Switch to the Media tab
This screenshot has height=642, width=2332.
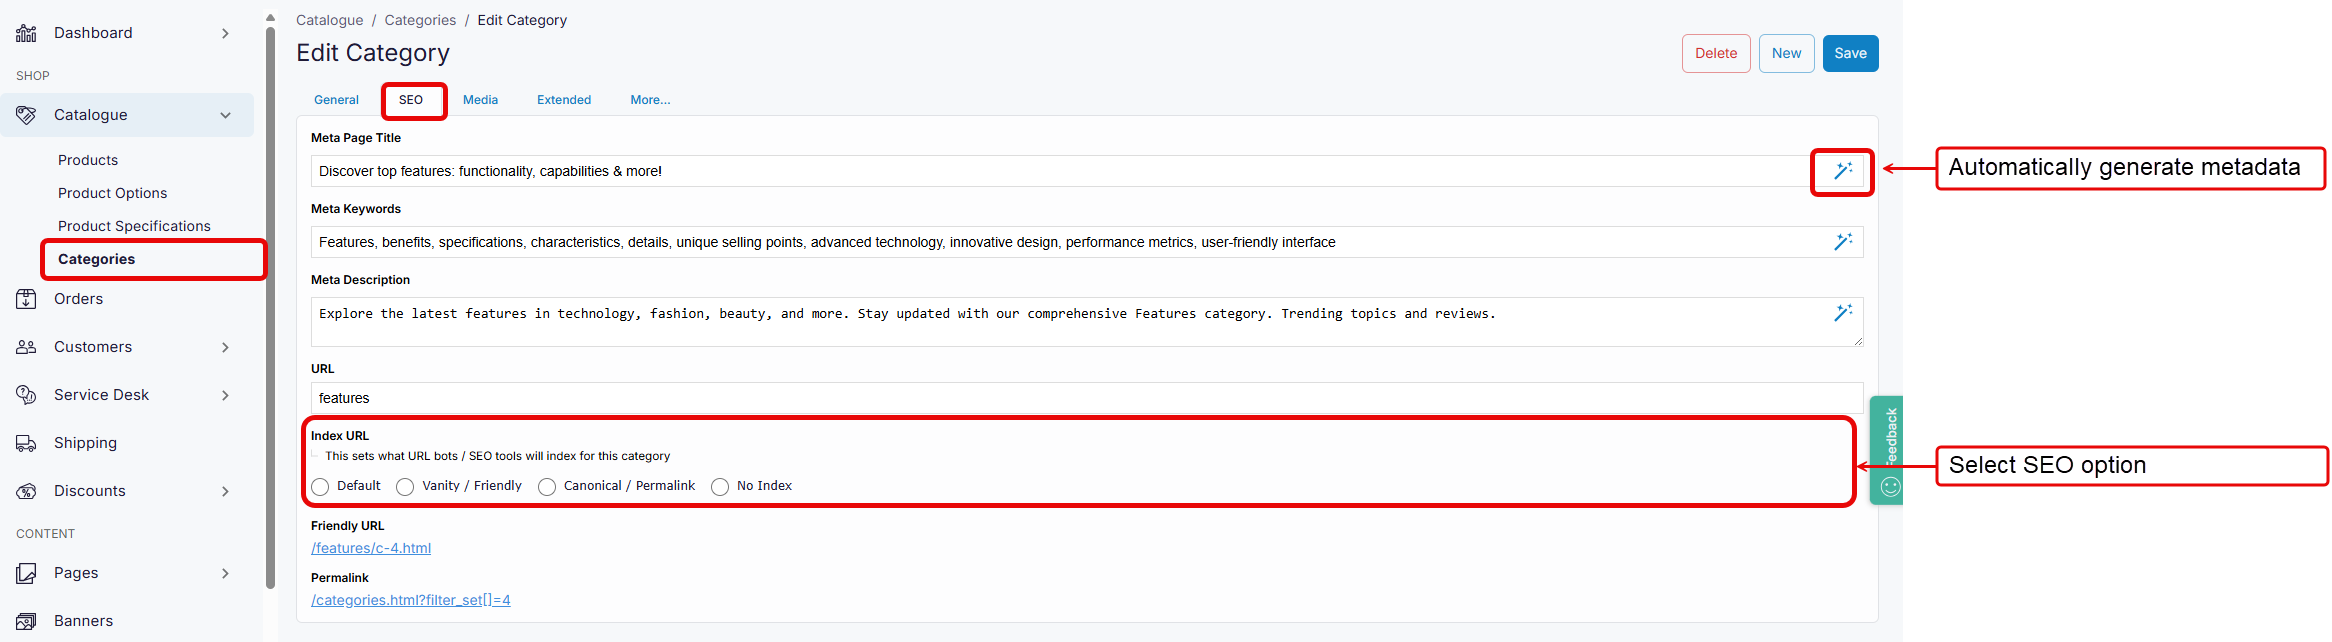pyautogui.click(x=480, y=100)
